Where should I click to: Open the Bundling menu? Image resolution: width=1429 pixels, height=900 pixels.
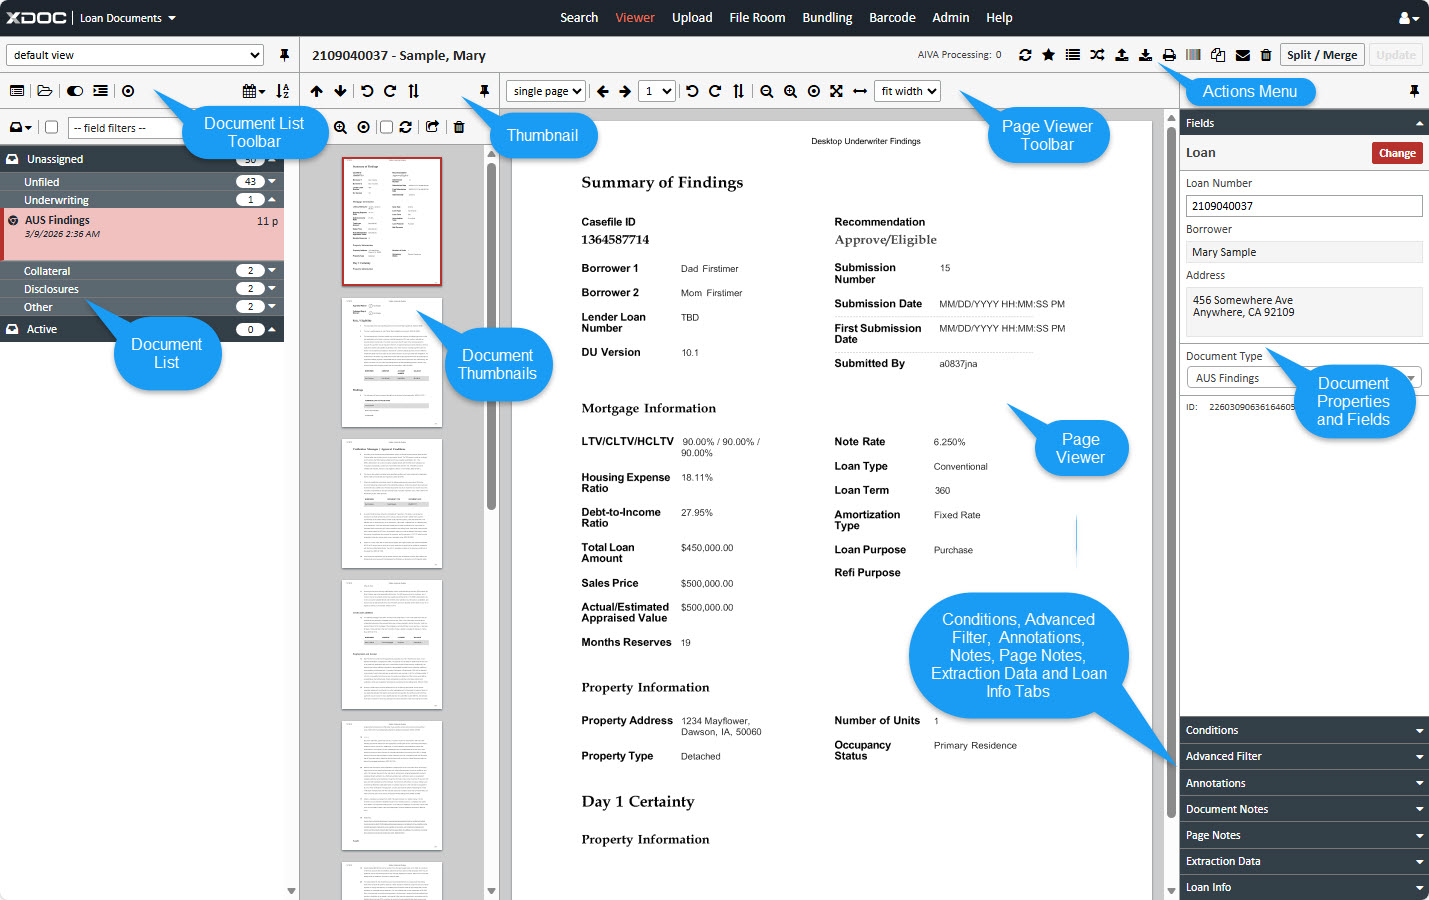(x=827, y=17)
